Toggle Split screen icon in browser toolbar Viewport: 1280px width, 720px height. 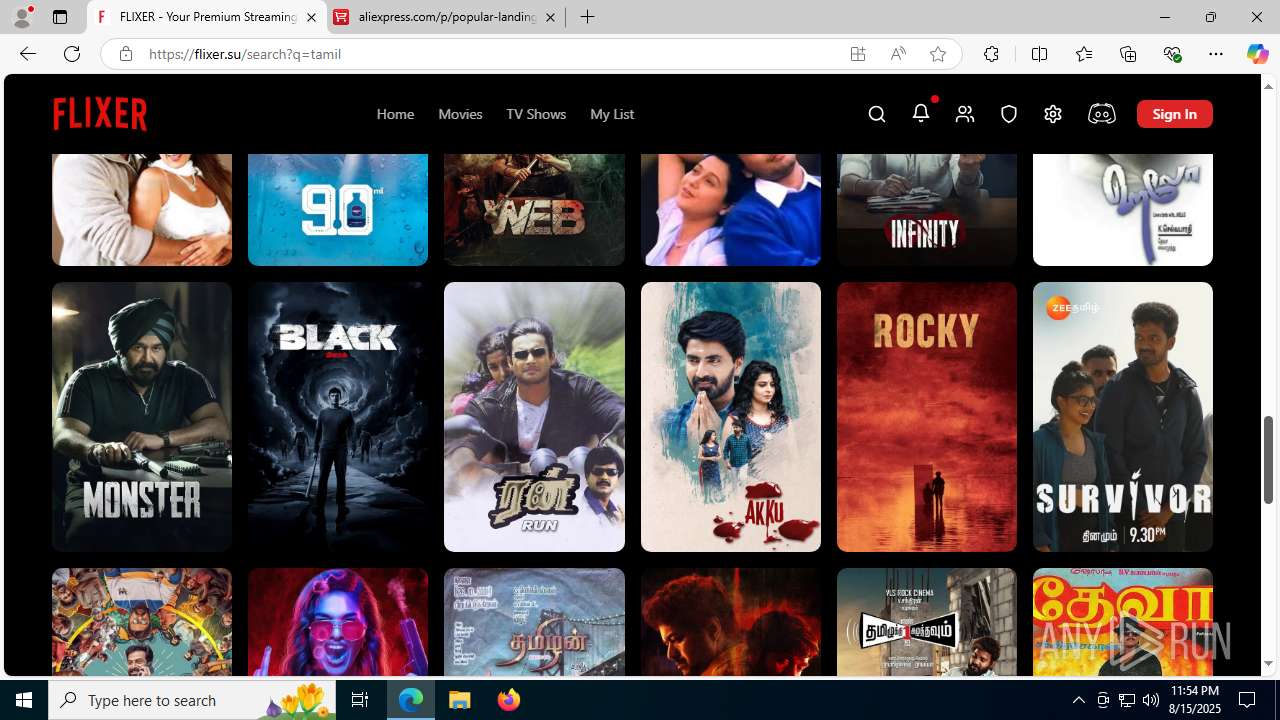click(x=1039, y=54)
